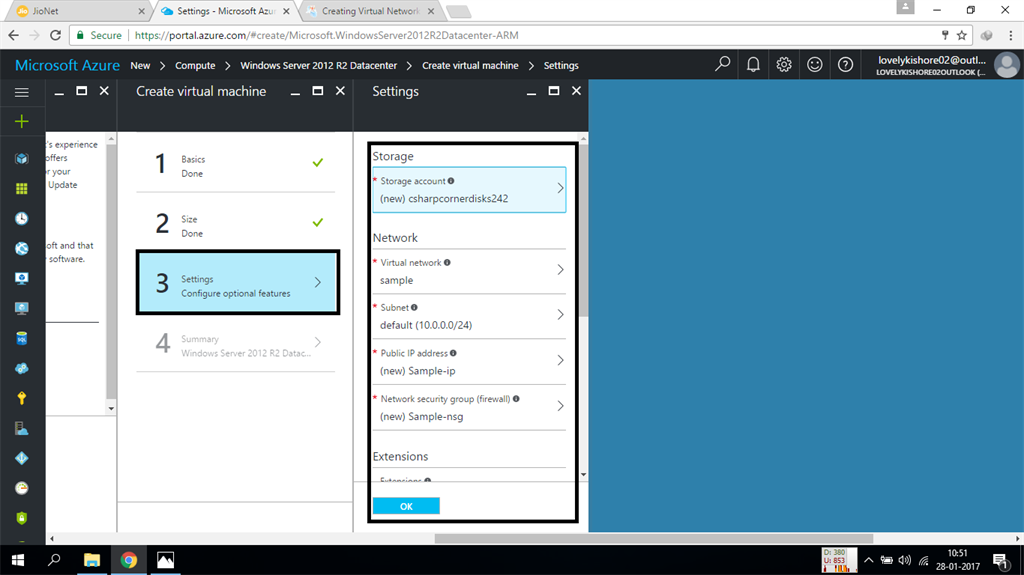
Task: Expand Public IP address Sample-ip row
Action: 469,362
